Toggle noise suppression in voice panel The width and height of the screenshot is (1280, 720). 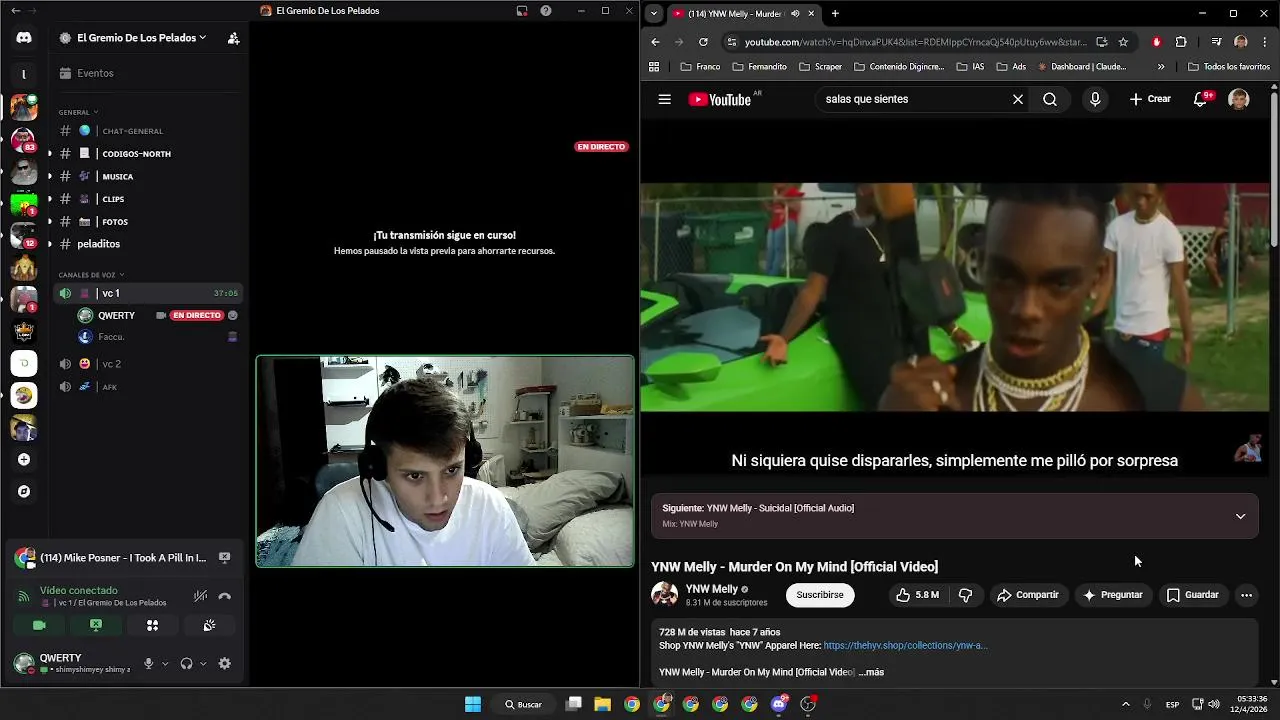tap(200, 596)
